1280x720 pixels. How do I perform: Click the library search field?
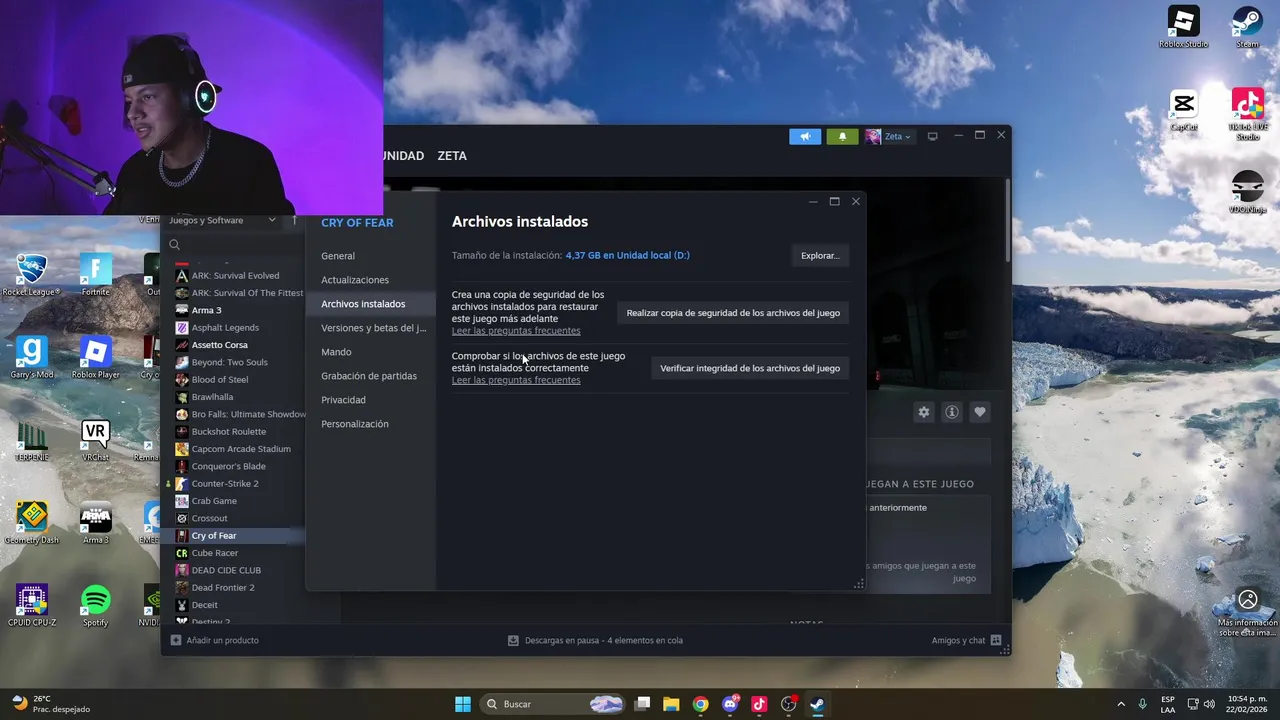point(235,245)
